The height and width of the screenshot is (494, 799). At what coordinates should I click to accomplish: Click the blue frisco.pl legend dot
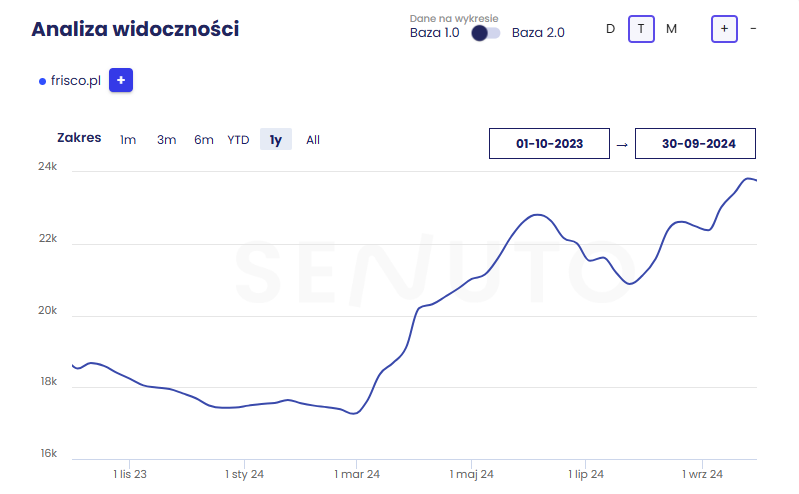[x=42, y=82]
